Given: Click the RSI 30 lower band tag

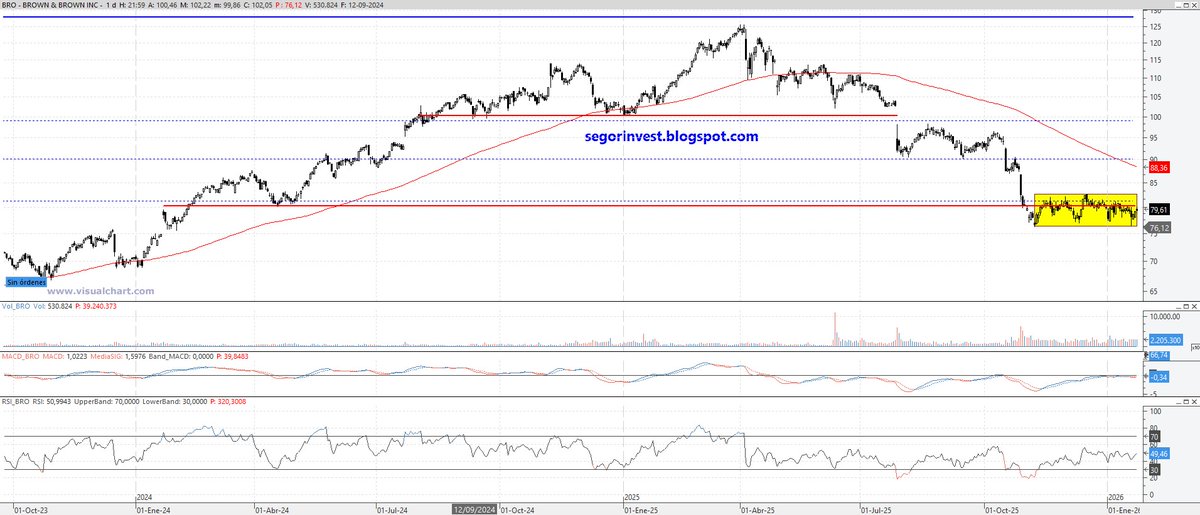Looking at the screenshot, I should (1155, 470).
